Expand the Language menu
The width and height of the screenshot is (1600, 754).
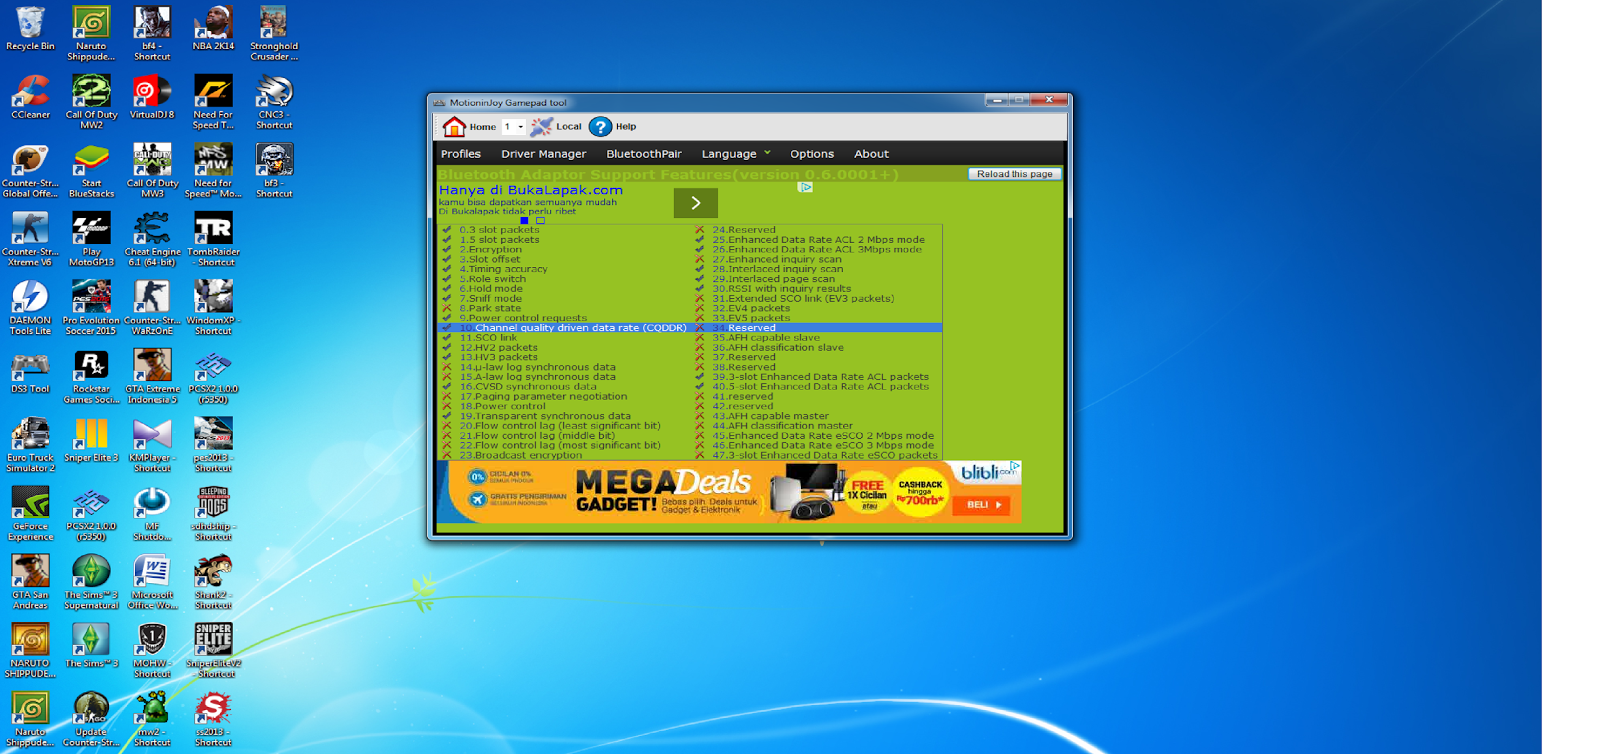[x=736, y=154]
